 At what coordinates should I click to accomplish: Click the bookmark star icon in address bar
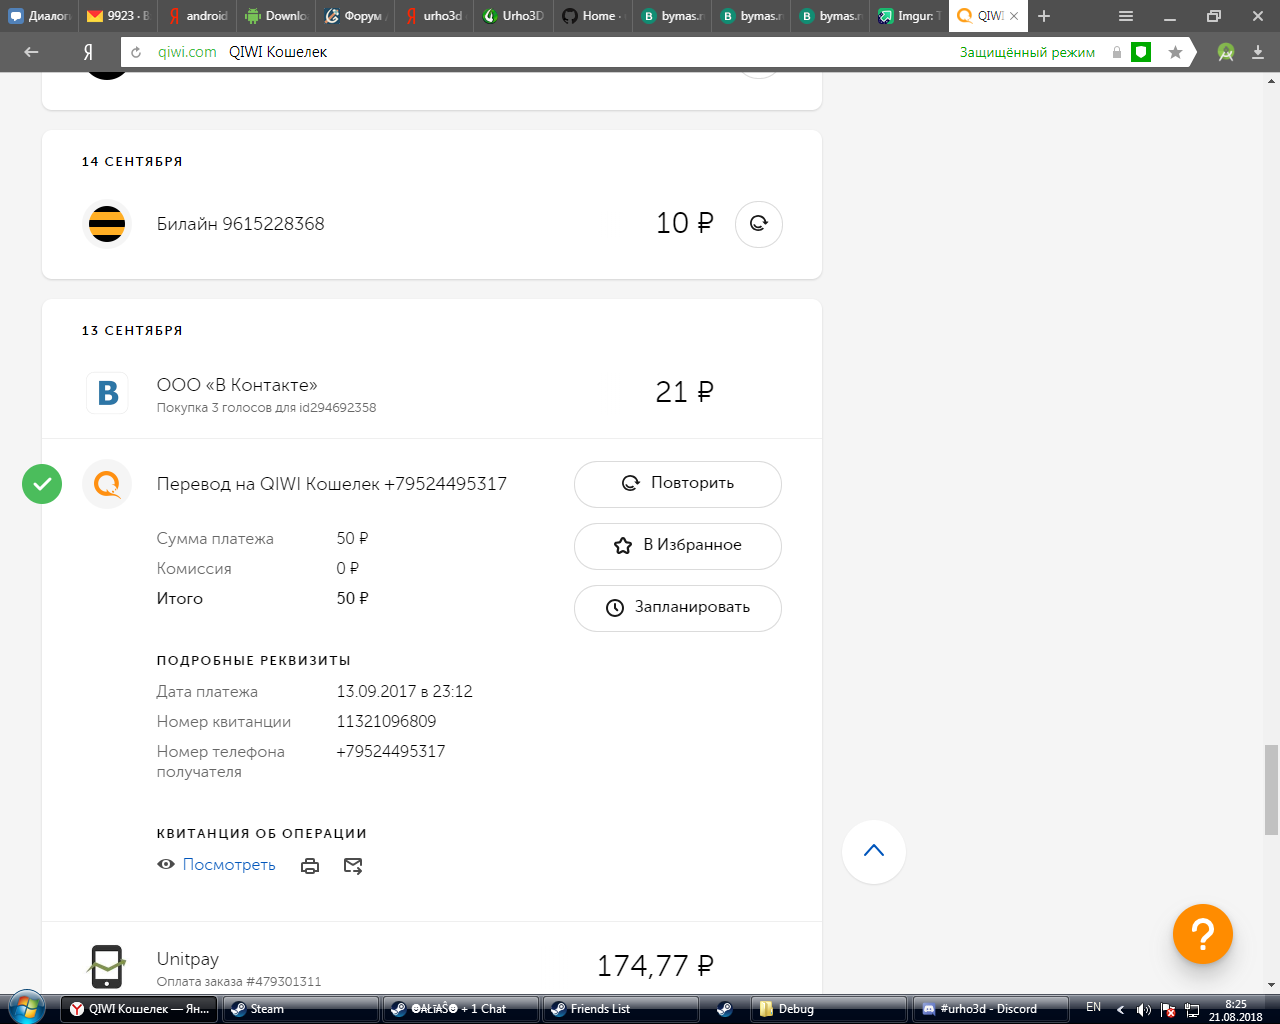pos(1175,52)
